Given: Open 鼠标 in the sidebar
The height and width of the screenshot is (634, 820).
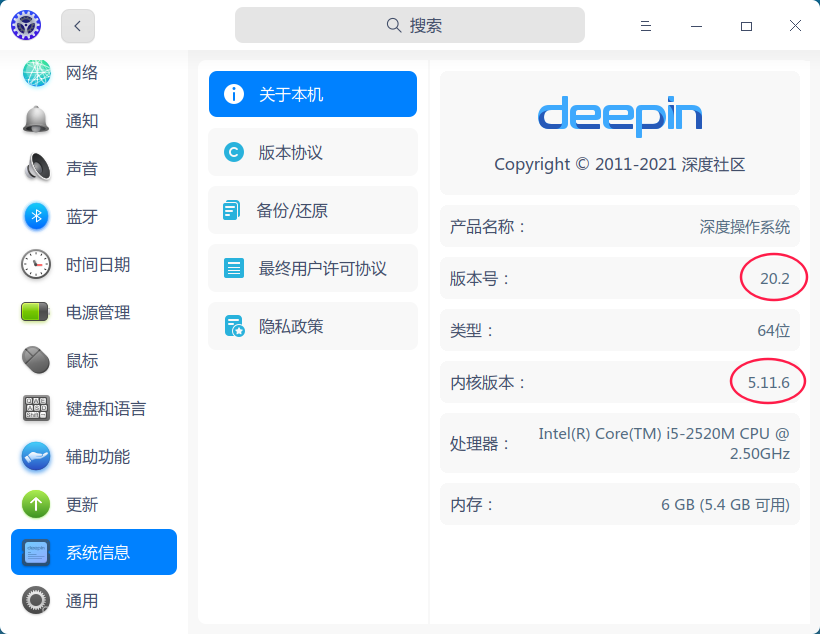Looking at the screenshot, I should point(94,360).
